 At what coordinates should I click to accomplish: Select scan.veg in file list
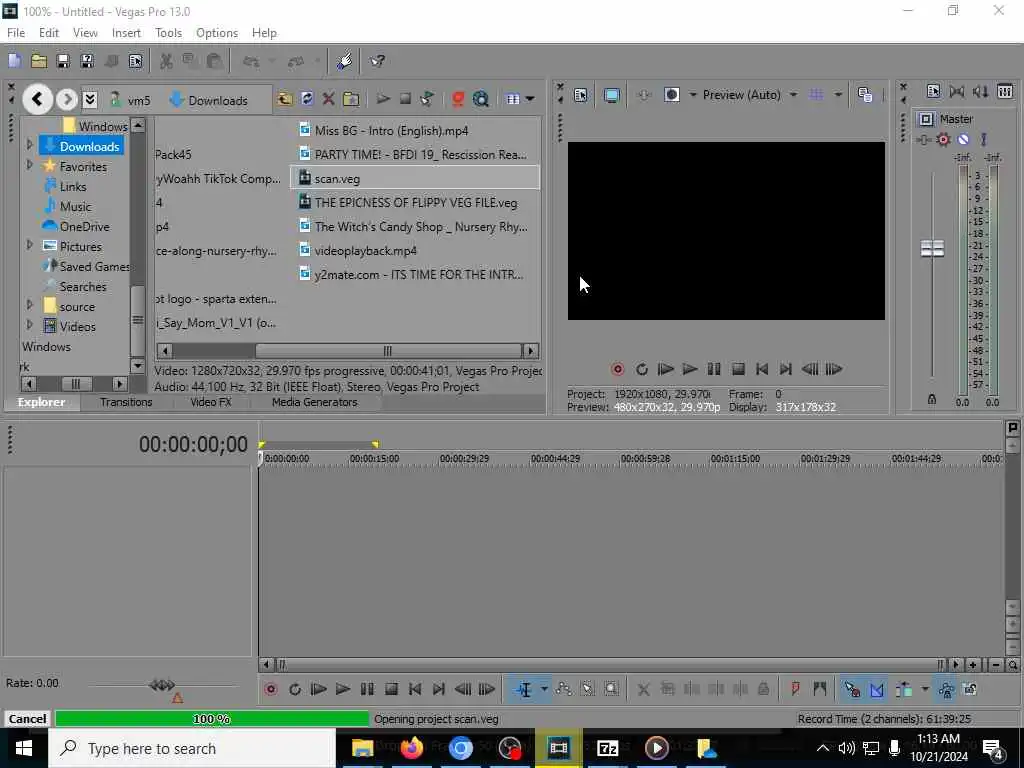[x=415, y=178]
